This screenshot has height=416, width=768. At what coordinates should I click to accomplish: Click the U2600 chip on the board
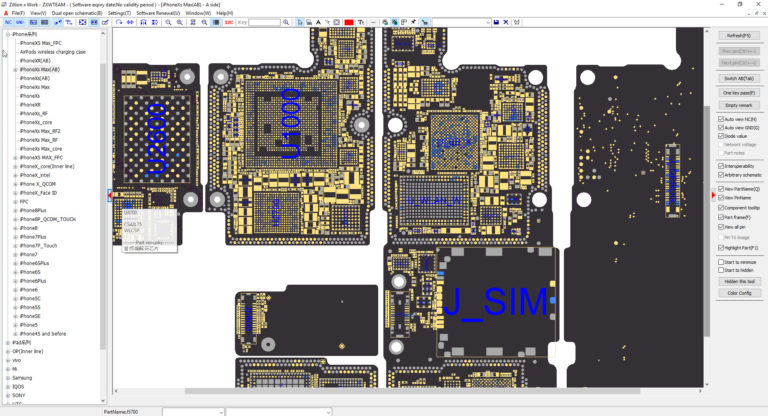click(157, 139)
